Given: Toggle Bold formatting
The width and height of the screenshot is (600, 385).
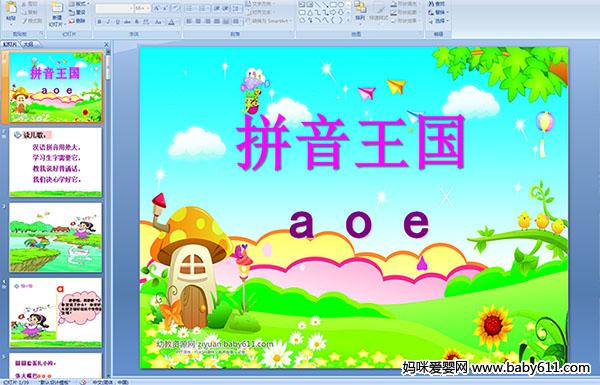Looking at the screenshot, I should coord(99,22).
